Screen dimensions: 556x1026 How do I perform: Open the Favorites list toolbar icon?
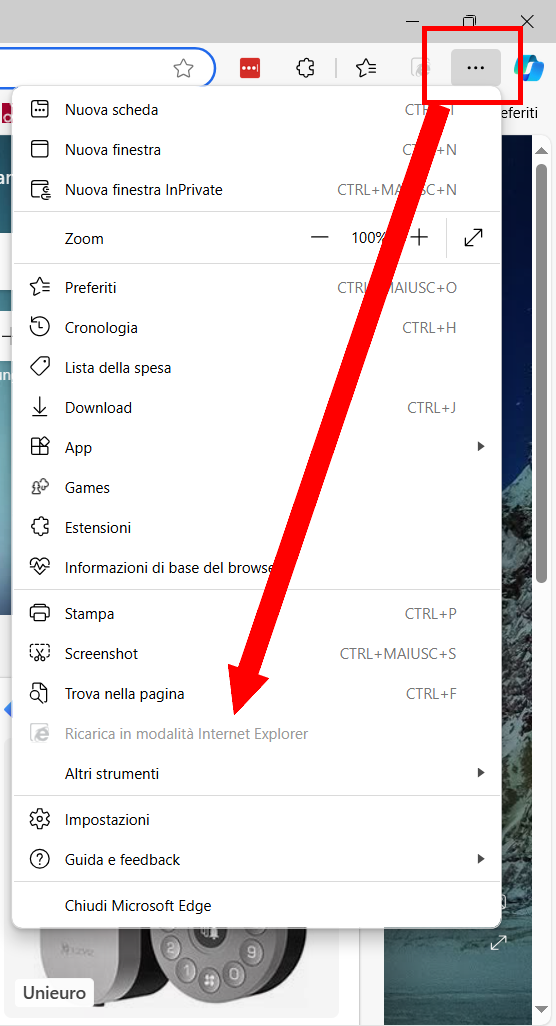click(366, 67)
